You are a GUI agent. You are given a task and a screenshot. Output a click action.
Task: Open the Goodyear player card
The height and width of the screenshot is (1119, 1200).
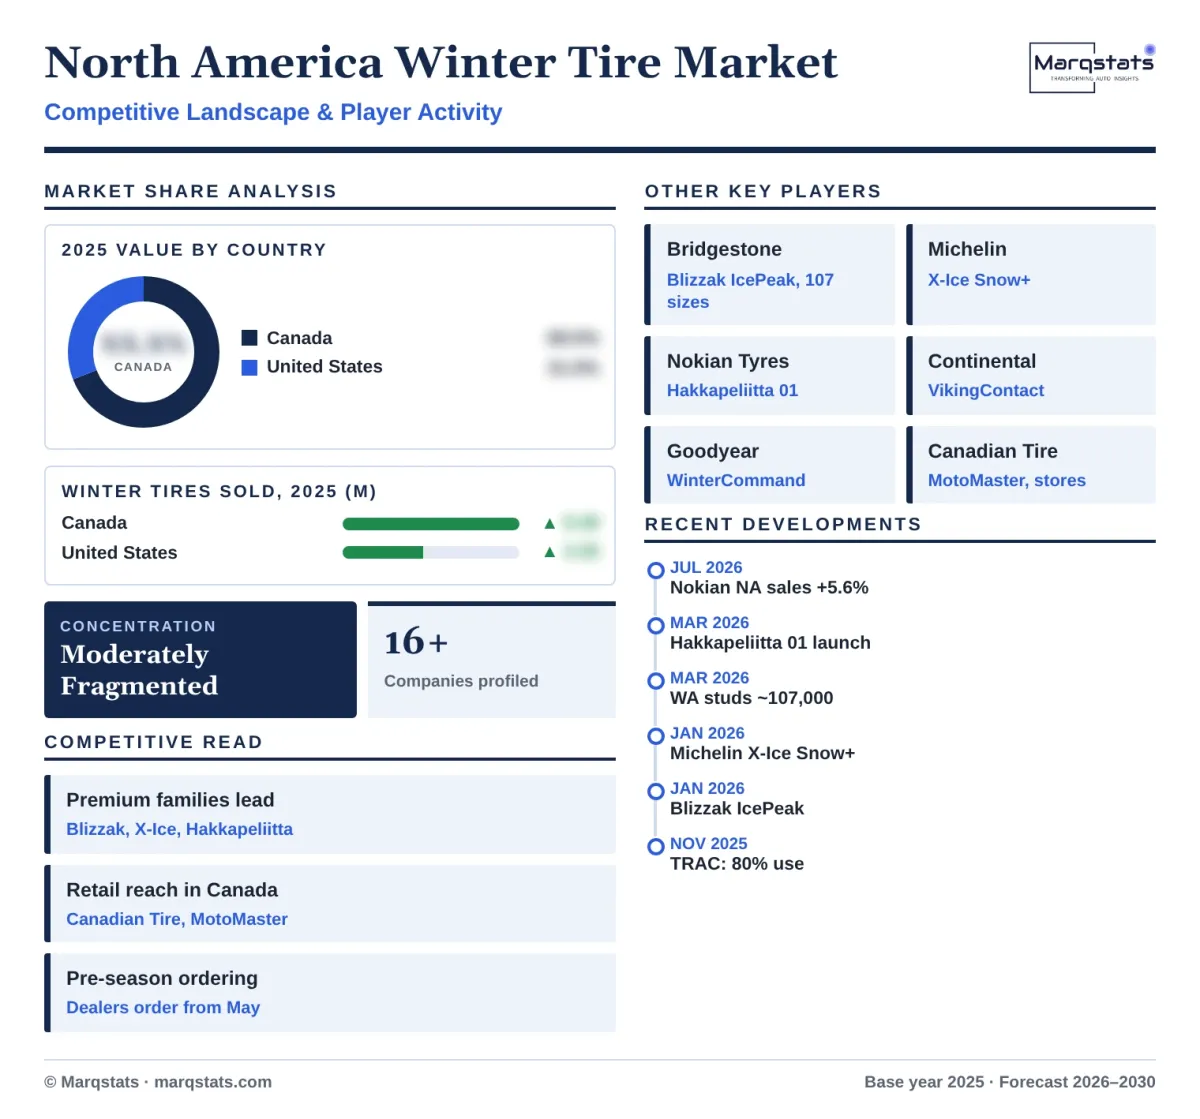[x=770, y=465]
